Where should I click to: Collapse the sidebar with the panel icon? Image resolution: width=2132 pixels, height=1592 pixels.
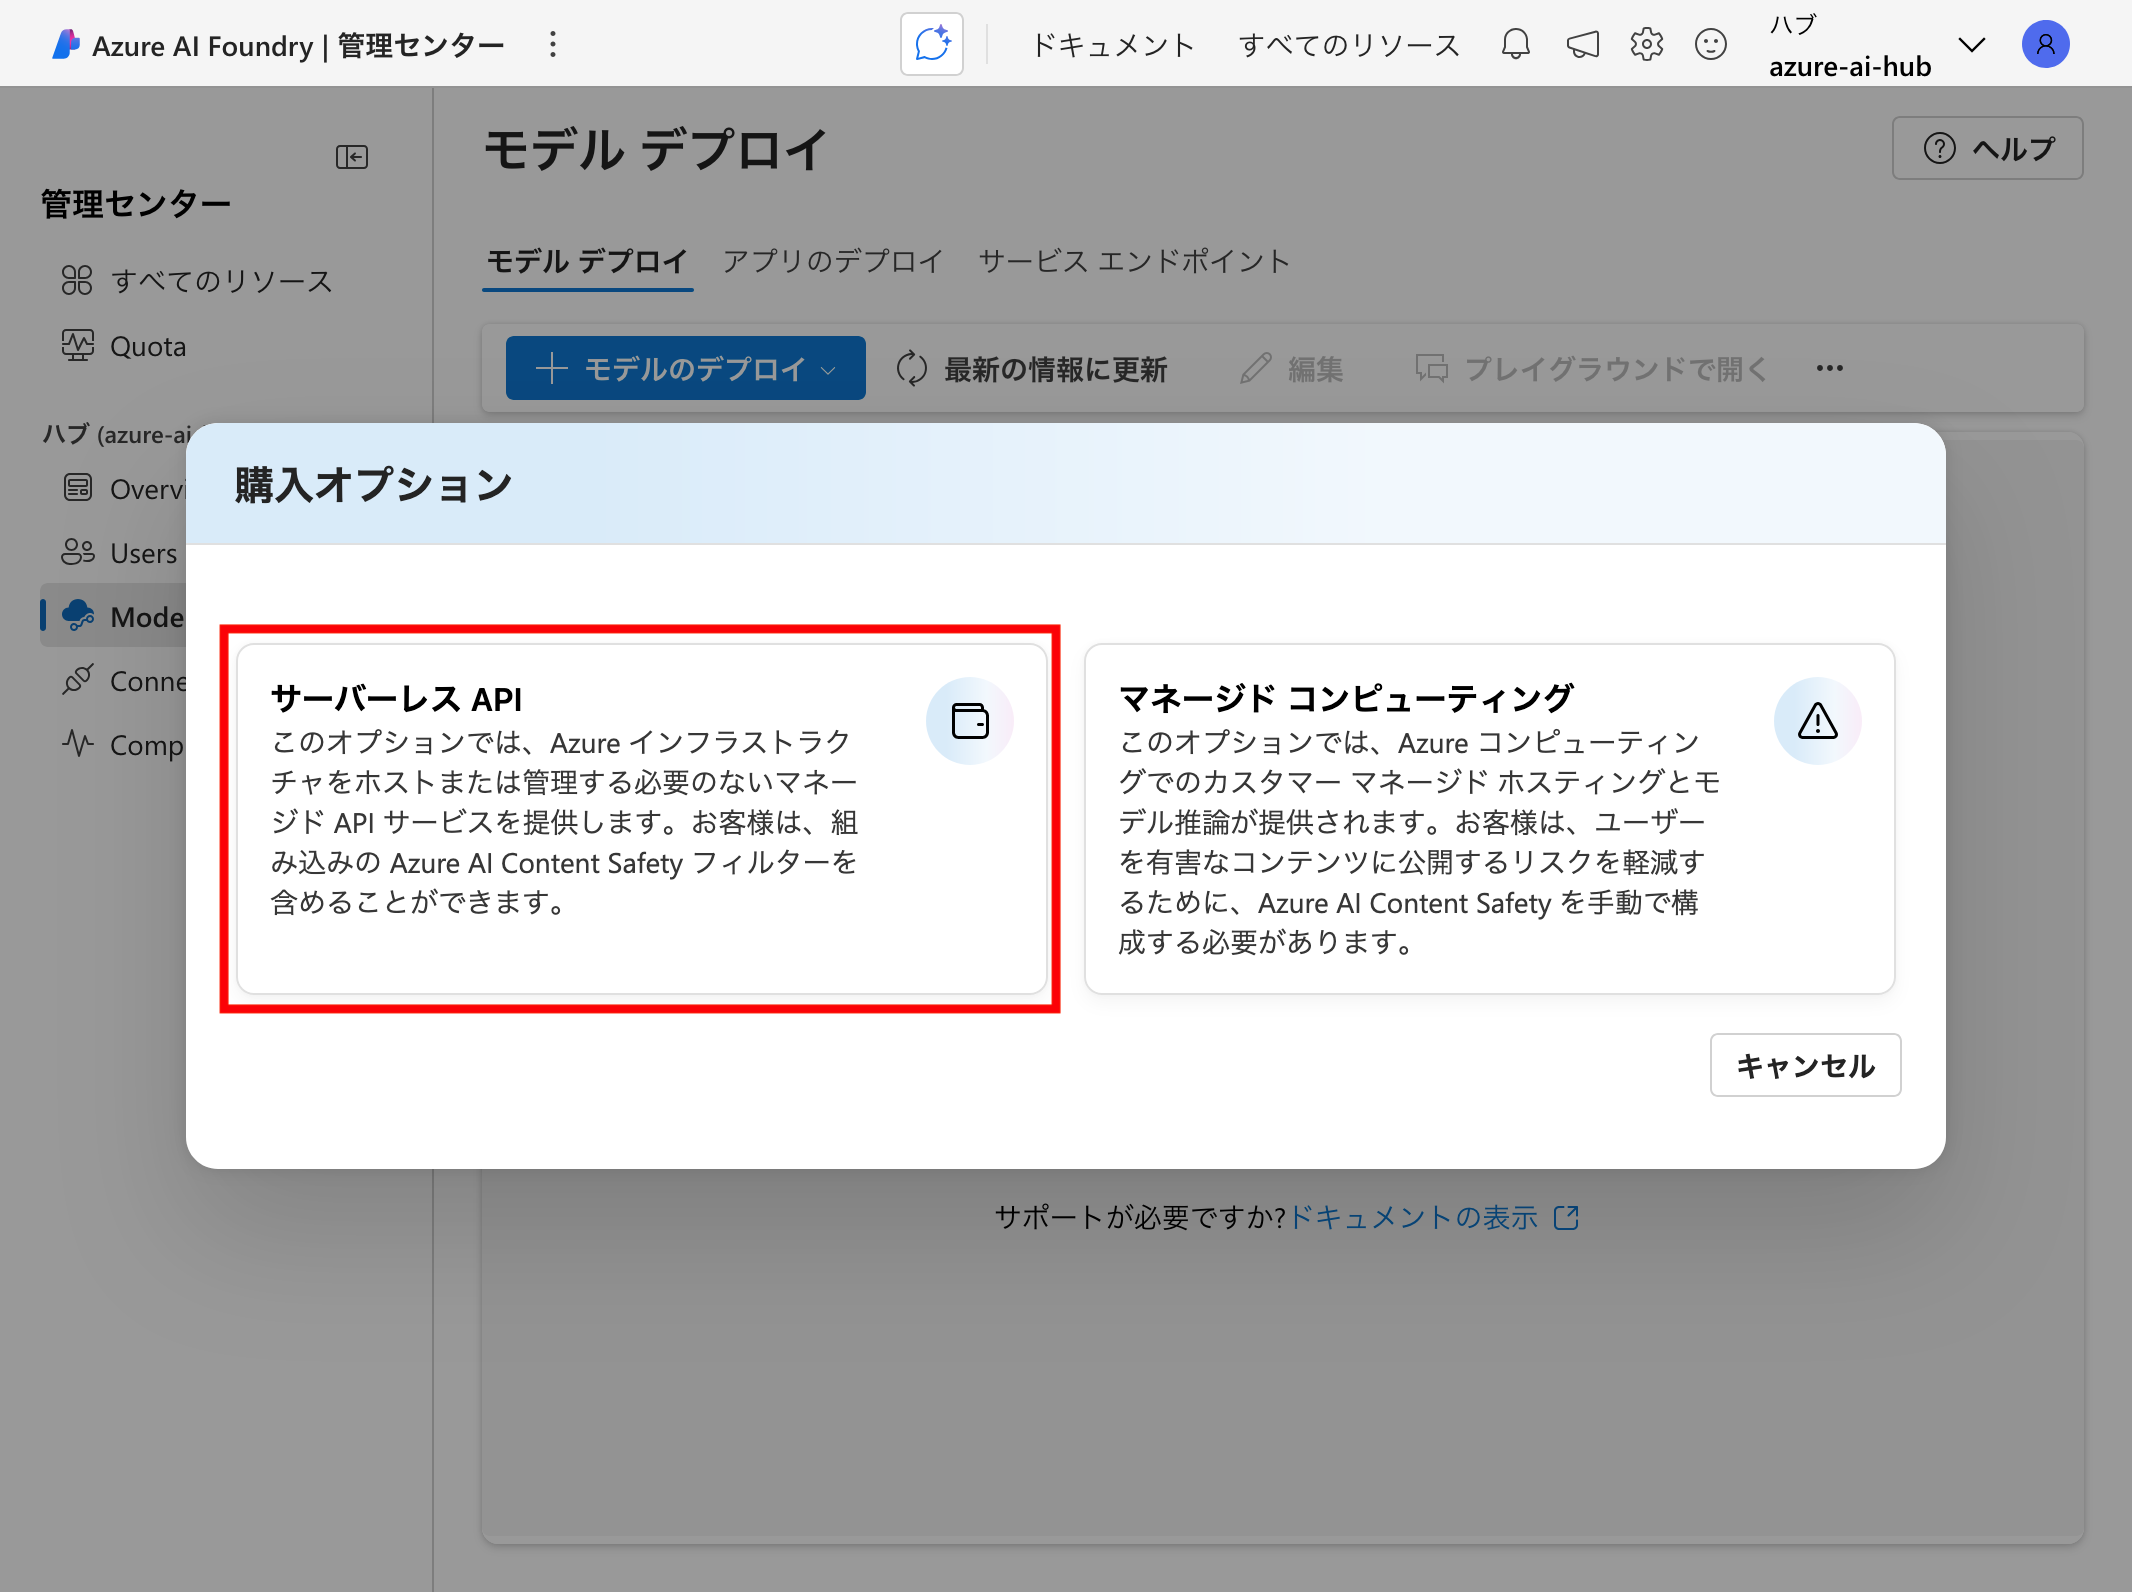click(352, 157)
